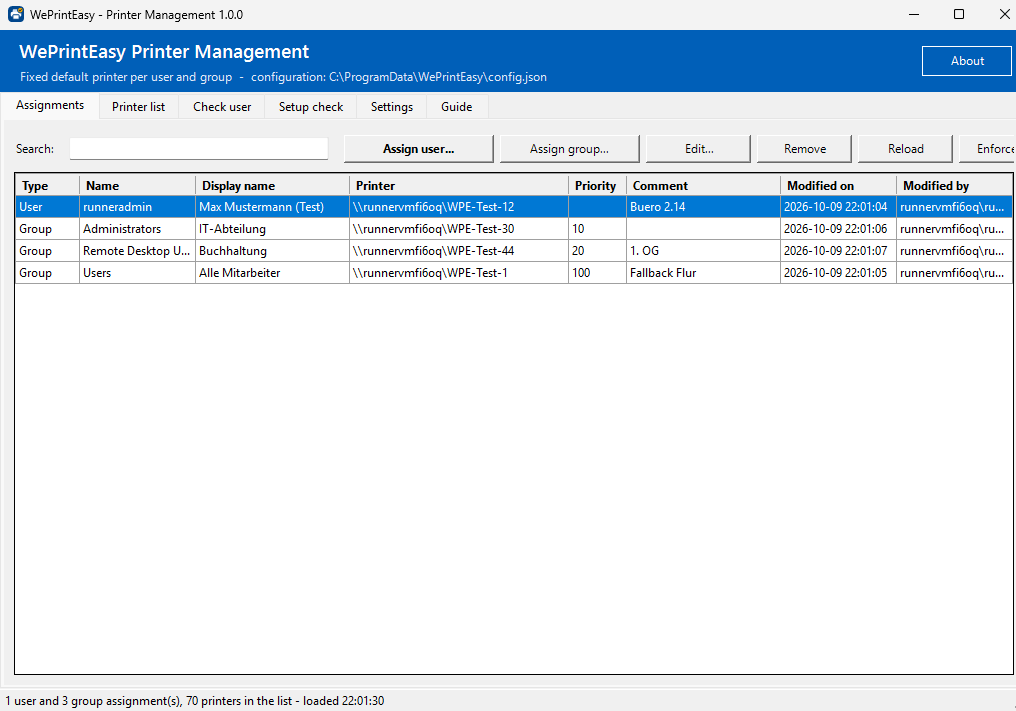This screenshot has width=1016, height=711.
Task: Click the Fallback Flur comment cell
Action: (703, 273)
